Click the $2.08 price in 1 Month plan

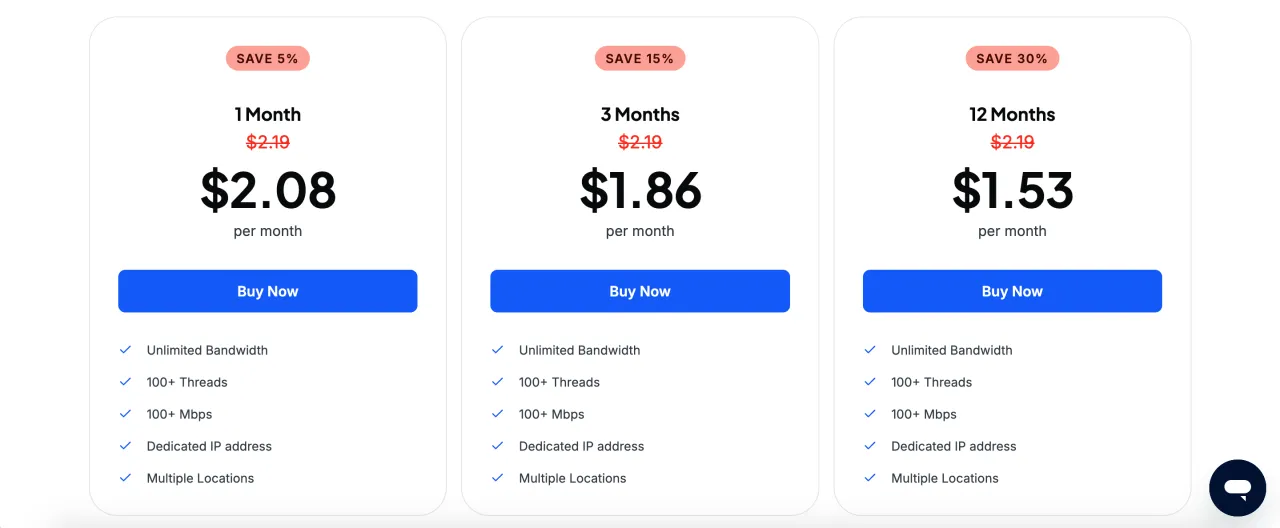267,190
